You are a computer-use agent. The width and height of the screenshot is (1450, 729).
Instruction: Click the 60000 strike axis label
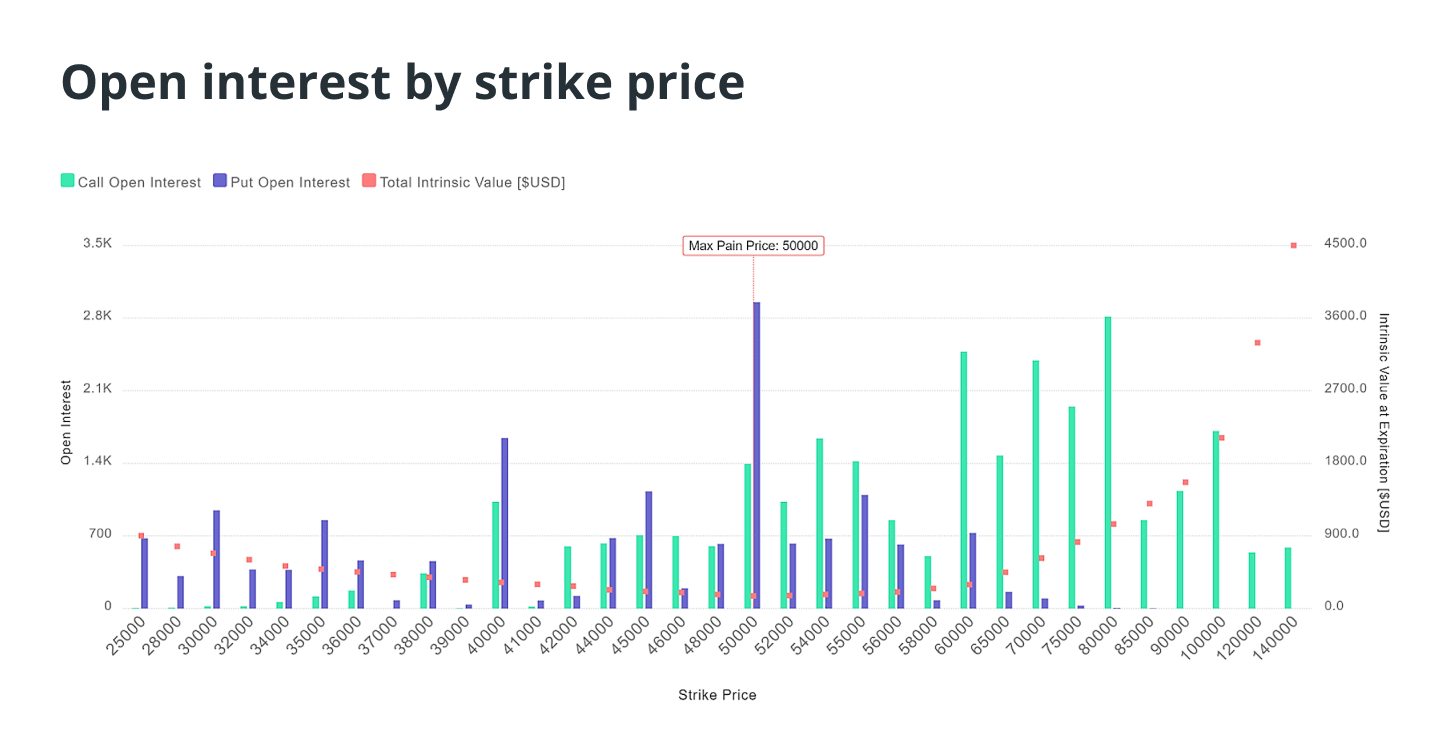tap(954, 637)
